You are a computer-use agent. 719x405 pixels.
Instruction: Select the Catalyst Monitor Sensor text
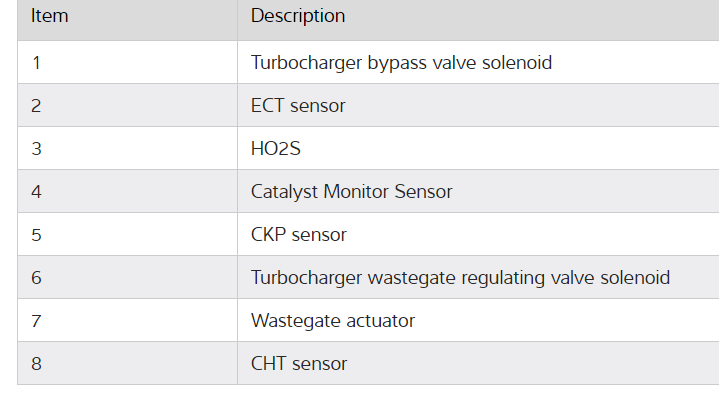point(351,192)
